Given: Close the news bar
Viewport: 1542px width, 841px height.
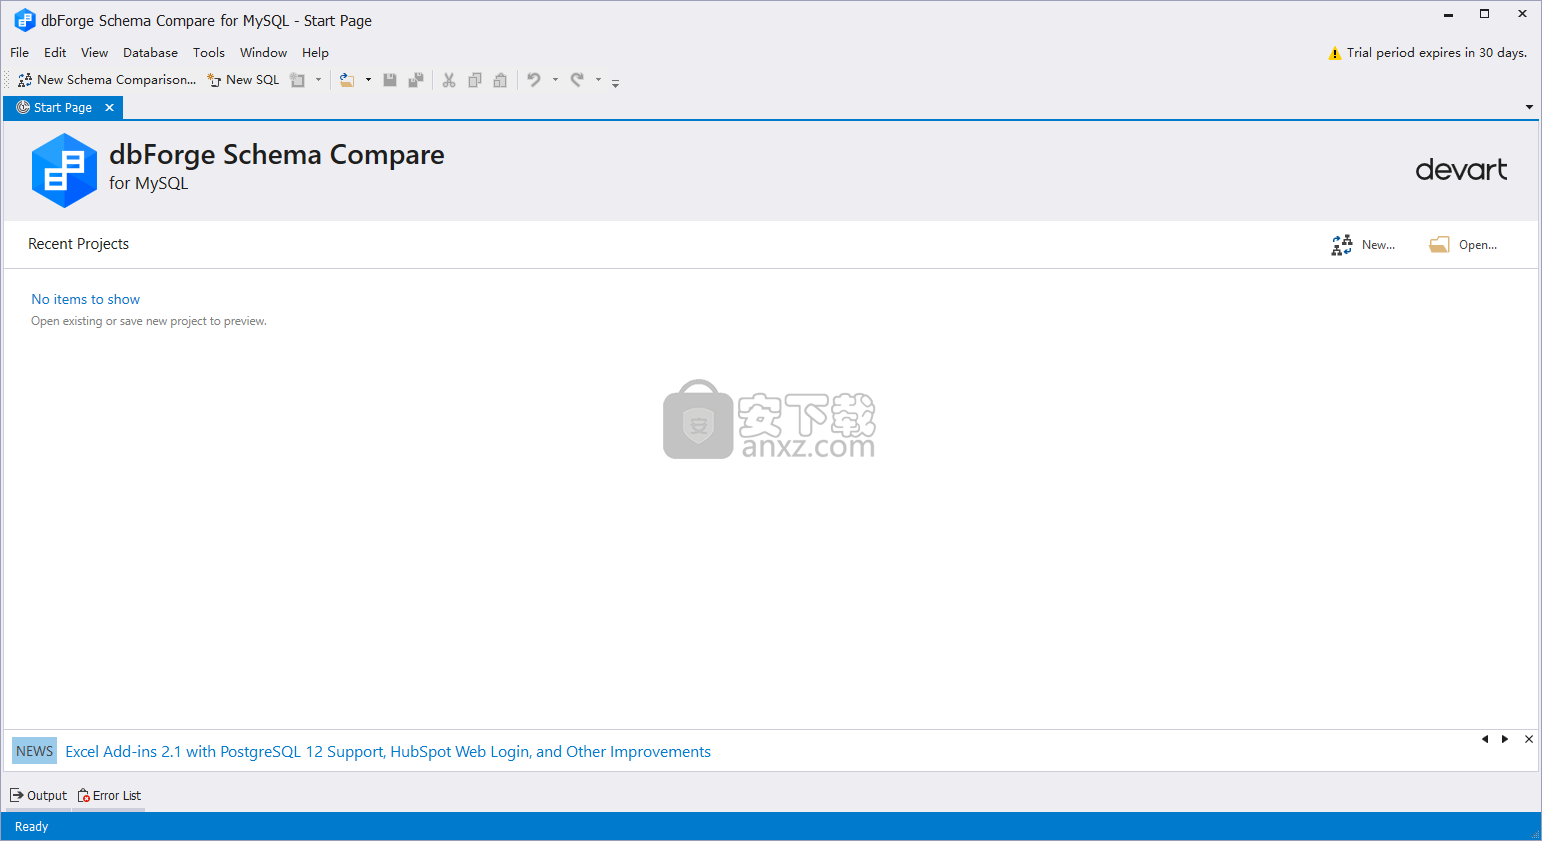Looking at the screenshot, I should coord(1529,739).
